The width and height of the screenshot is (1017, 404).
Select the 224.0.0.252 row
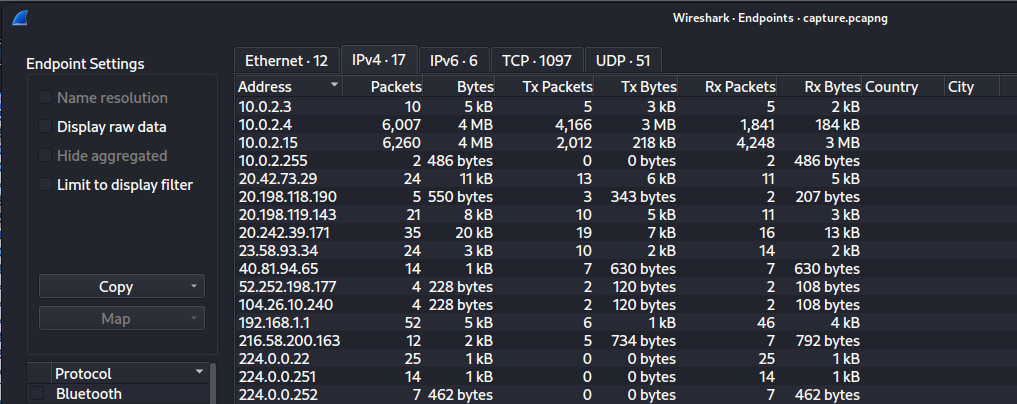626,394
